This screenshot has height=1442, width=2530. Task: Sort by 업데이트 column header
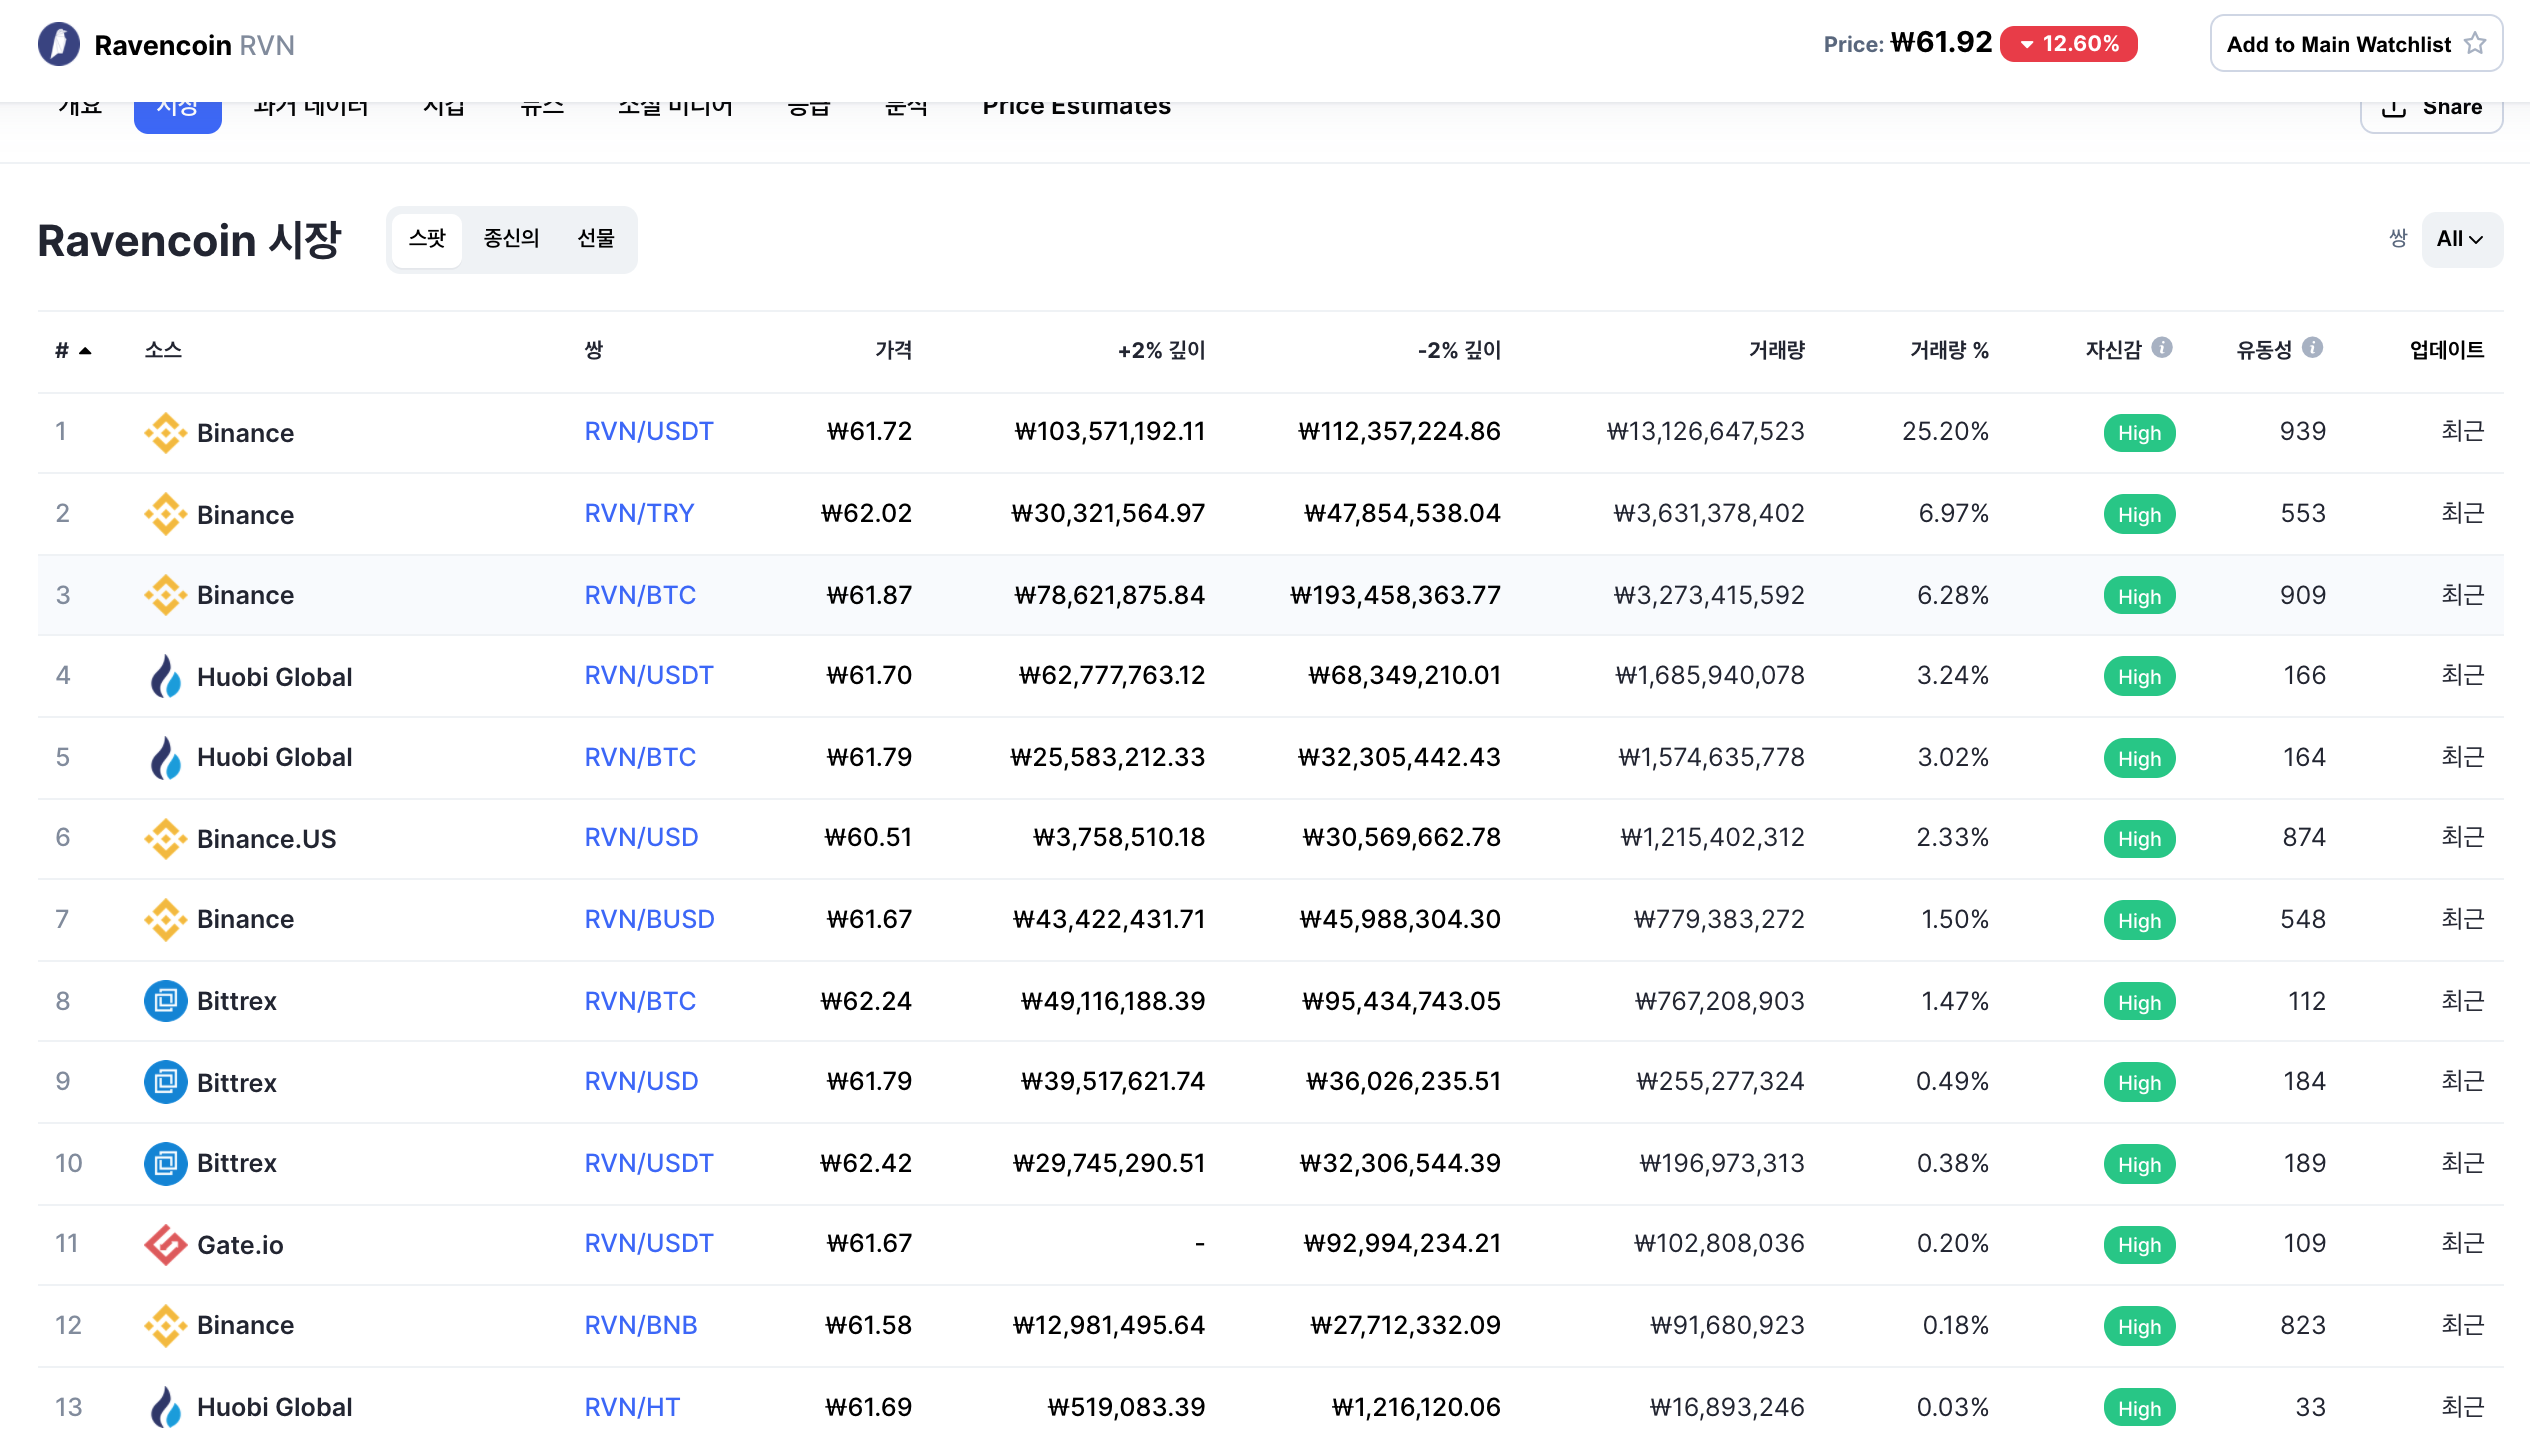2446,350
